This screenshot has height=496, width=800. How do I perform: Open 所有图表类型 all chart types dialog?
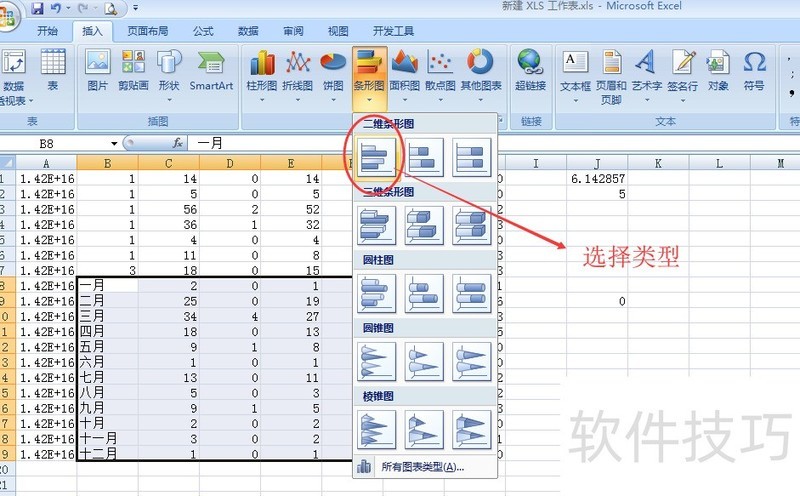pos(422,466)
